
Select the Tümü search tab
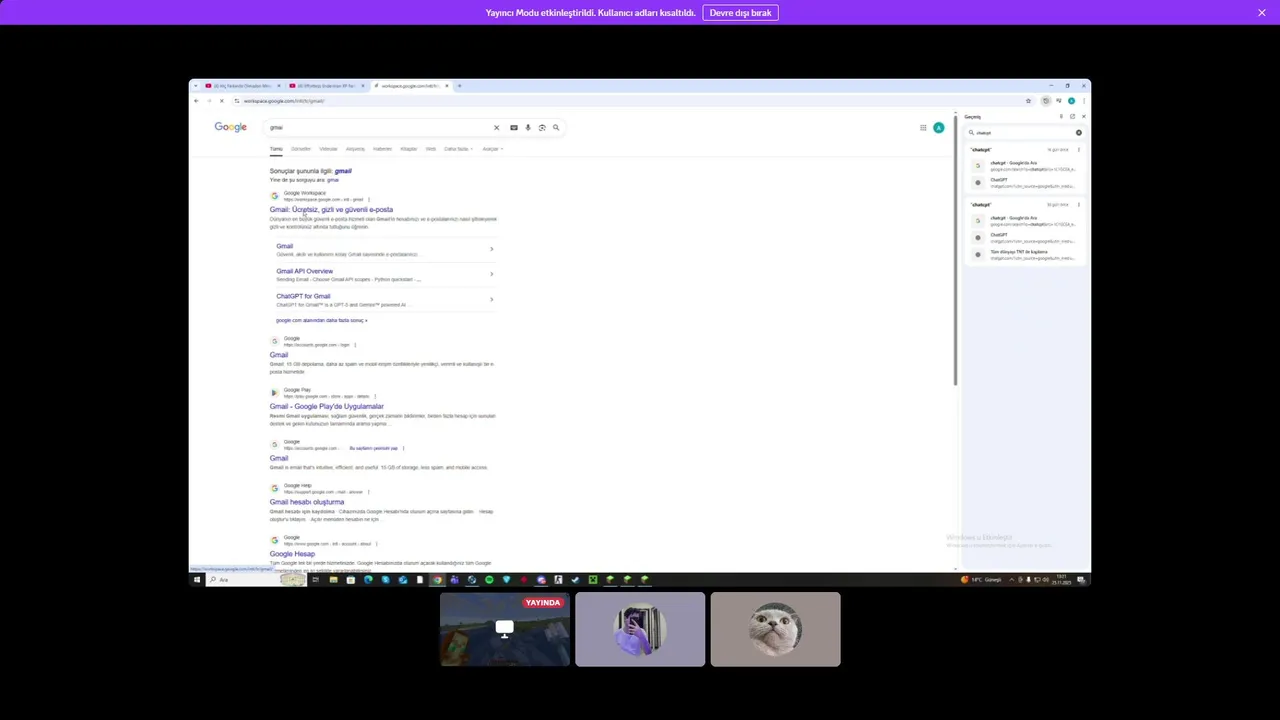[x=276, y=149]
